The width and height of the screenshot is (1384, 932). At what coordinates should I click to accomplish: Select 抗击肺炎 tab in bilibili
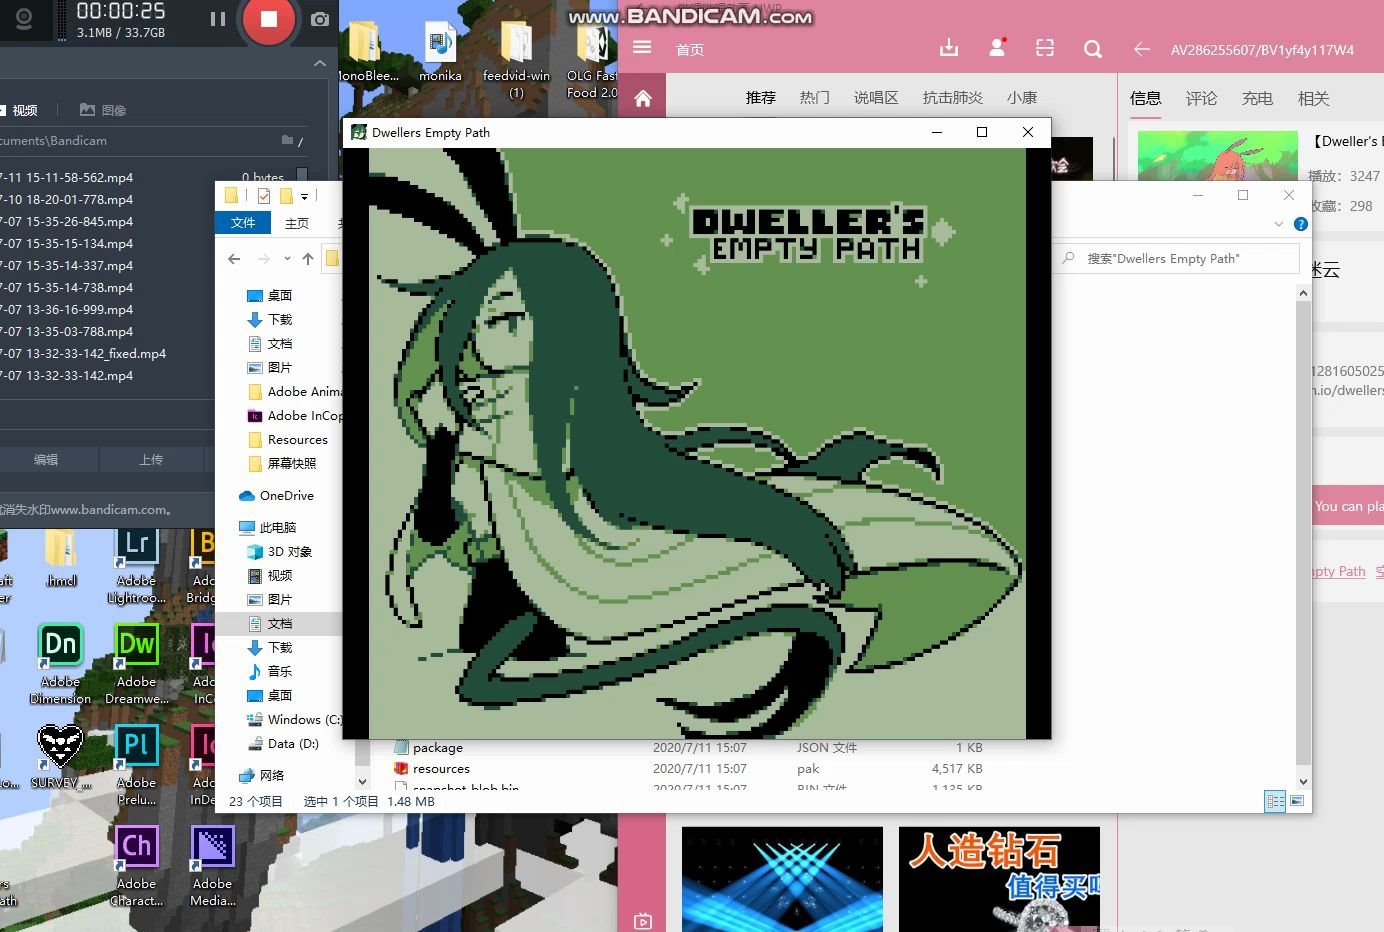953,98
